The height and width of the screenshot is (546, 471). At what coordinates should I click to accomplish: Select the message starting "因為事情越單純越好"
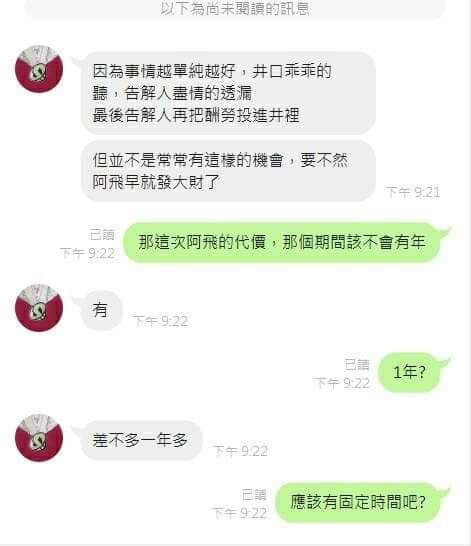coord(228,93)
